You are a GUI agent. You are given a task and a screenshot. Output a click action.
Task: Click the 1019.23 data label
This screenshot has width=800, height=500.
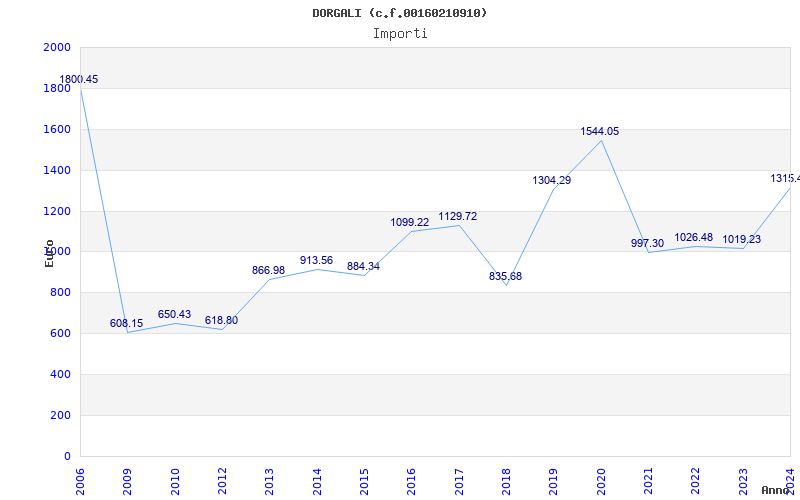point(741,239)
